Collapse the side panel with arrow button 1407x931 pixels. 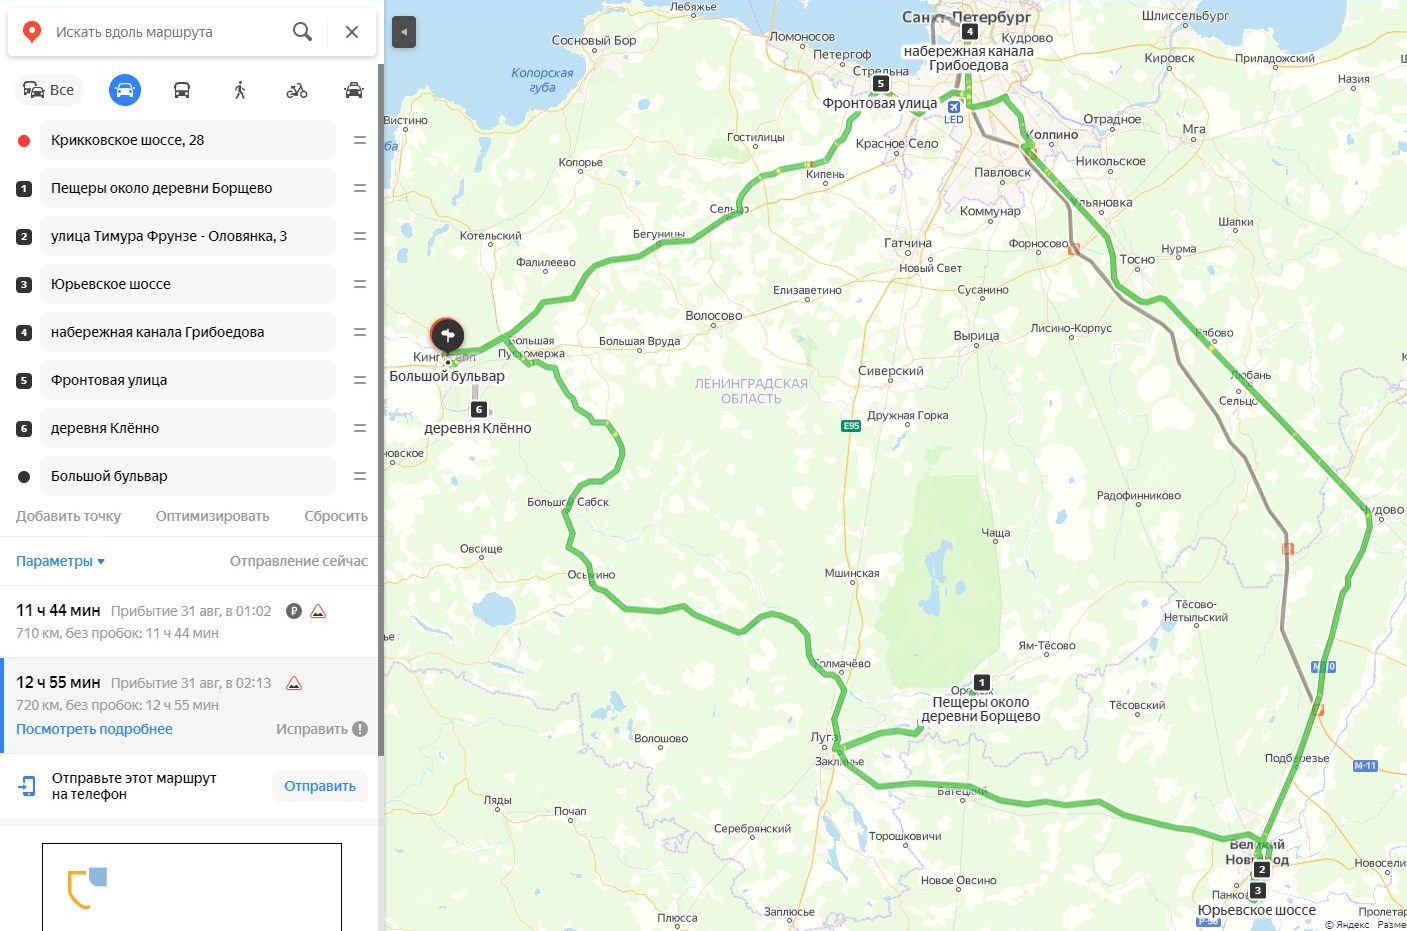click(404, 32)
